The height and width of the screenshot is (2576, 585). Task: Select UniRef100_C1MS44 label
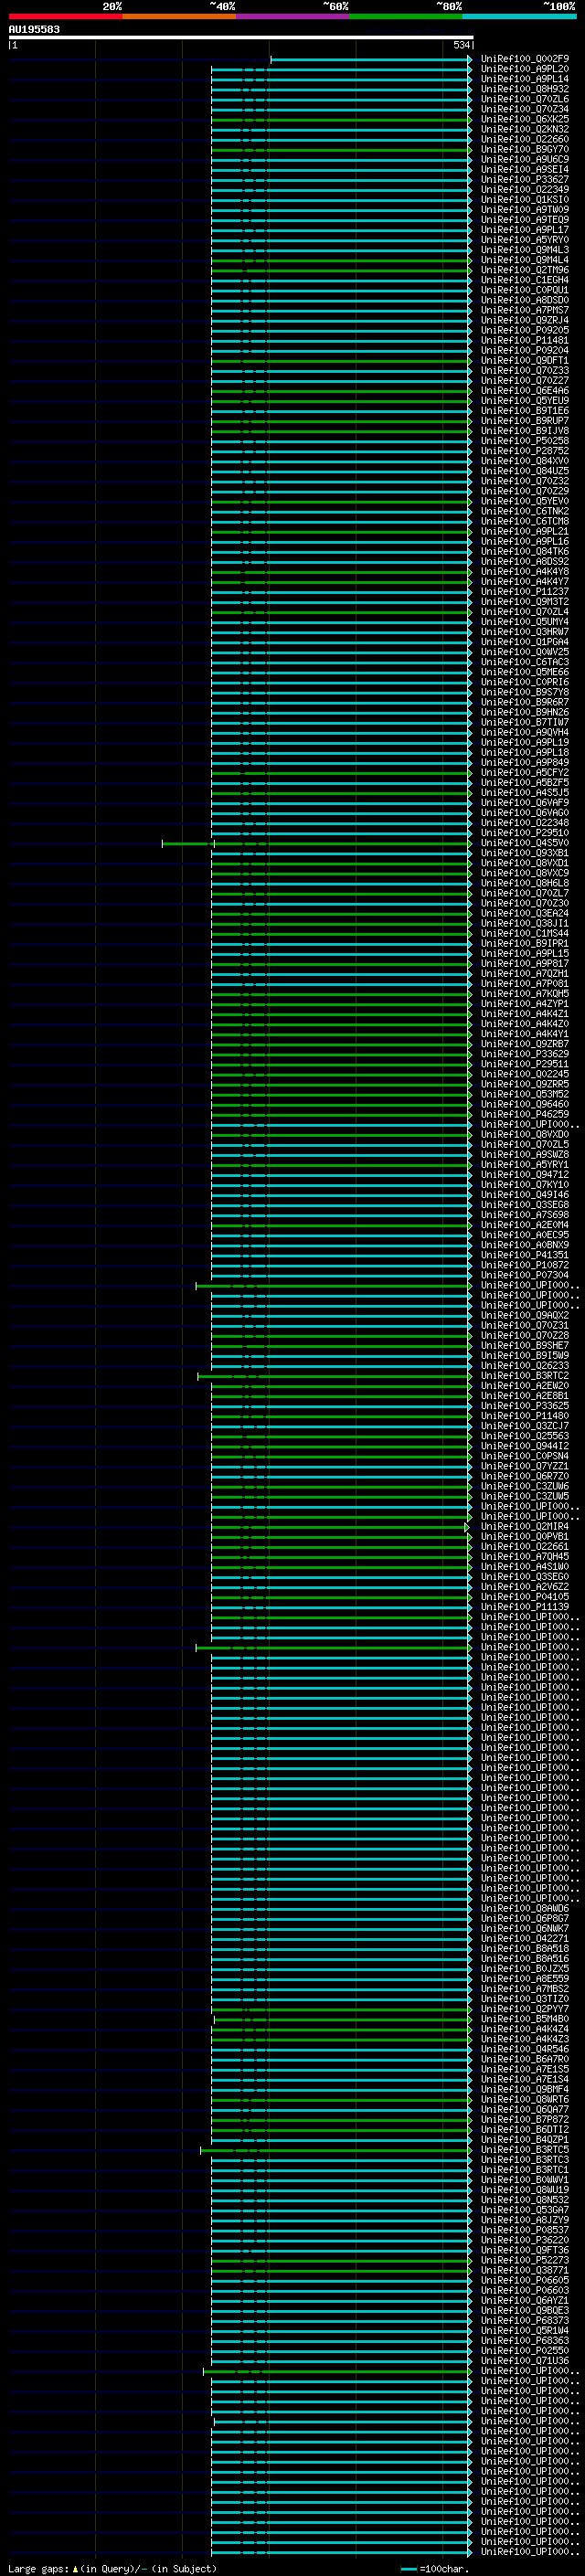[x=525, y=934]
